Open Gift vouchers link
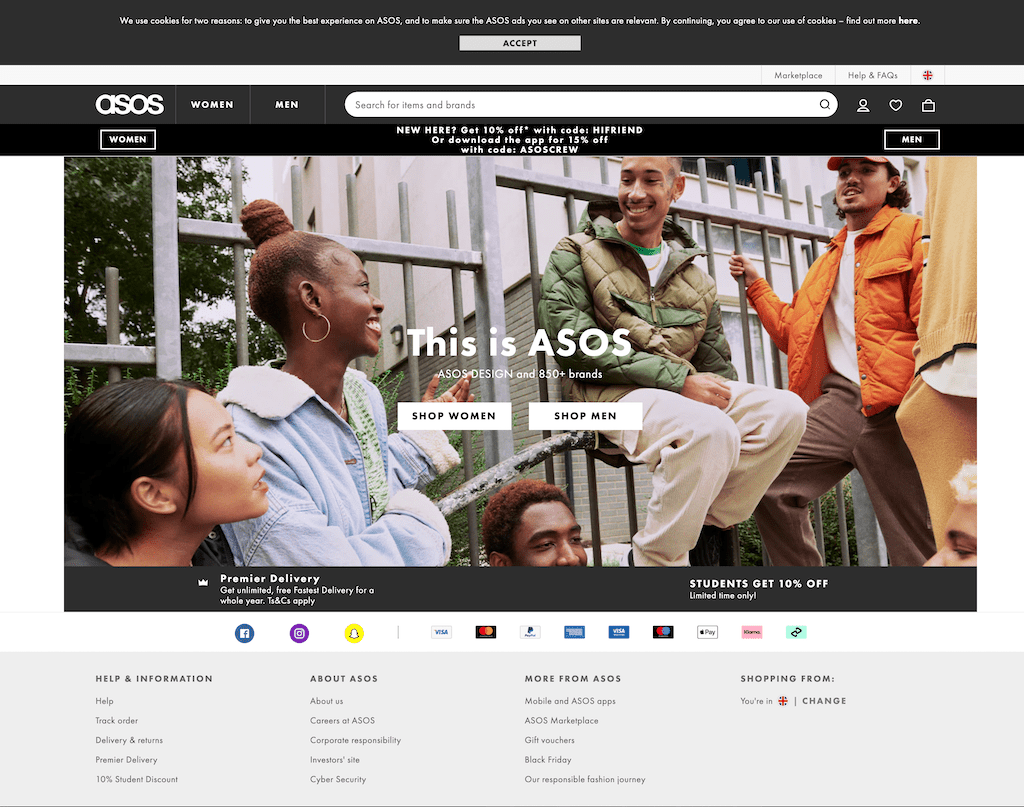Screen dimensions: 1024x807 pyautogui.click(x=550, y=740)
